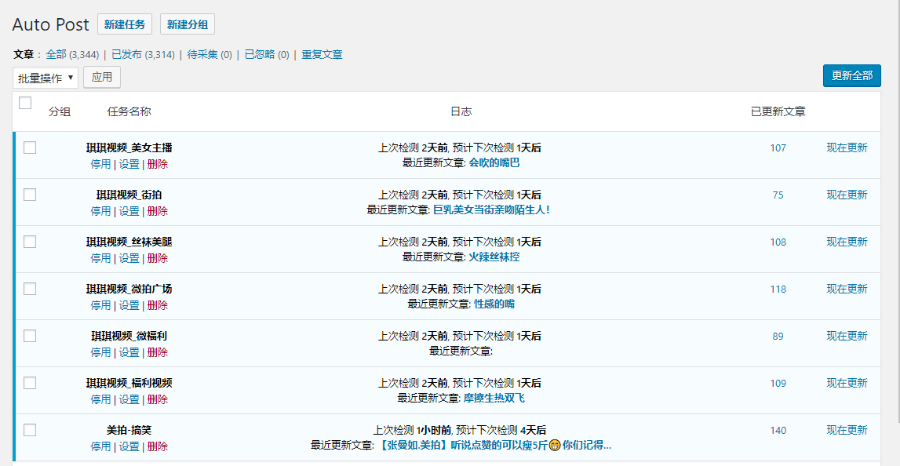
Task: Select the 已发布 filter tab
Action: tap(126, 55)
